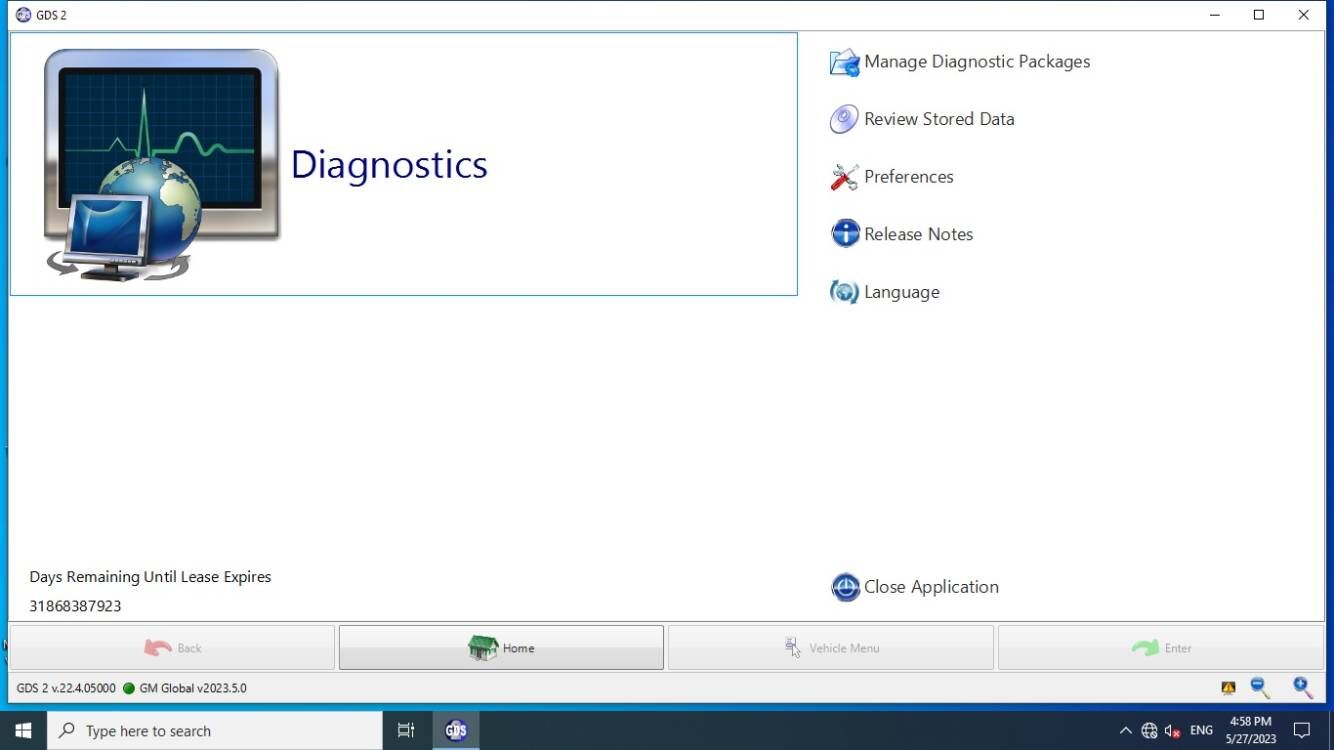The image size is (1334, 750).
Task: Close the GDS 2 window
Action: pos(1304,15)
